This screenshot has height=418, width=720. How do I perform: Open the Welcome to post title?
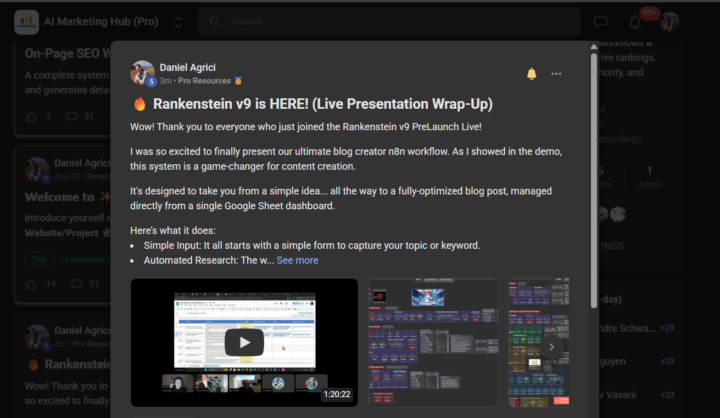(x=67, y=197)
